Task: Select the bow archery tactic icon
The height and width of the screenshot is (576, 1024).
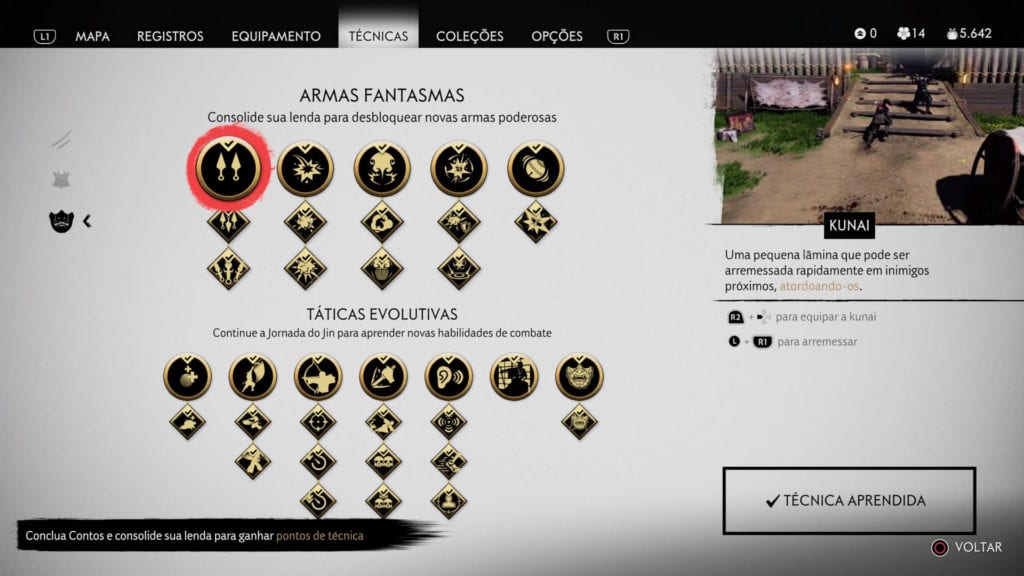Action: coord(318,376)
